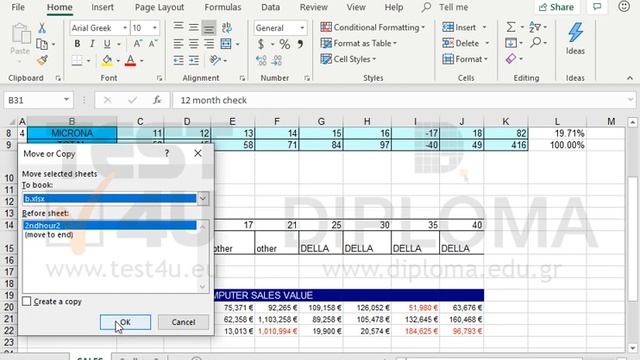
Task: Click the Copy icon in Clipboard
Action: coord(42,44)
